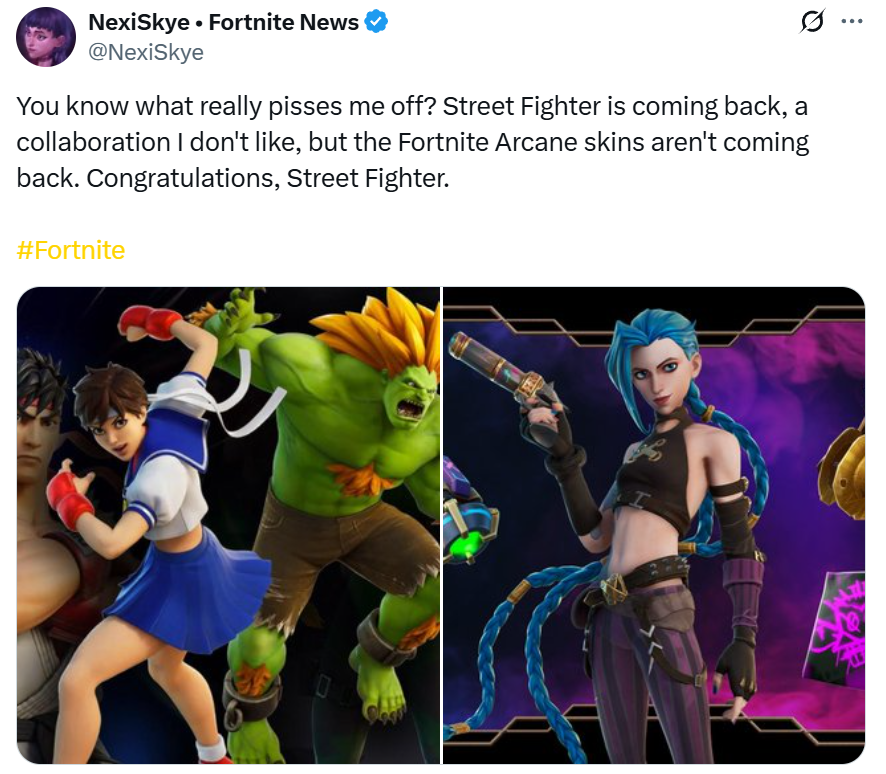This screenshot has height=774, width=886.
Task: Click Jinx's blue-haired face in the right image
Action: pos(657,375)
